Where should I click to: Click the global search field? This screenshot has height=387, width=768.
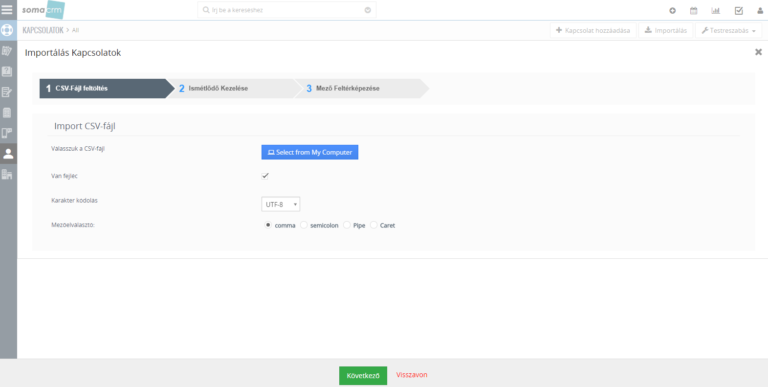click(287, 10)
